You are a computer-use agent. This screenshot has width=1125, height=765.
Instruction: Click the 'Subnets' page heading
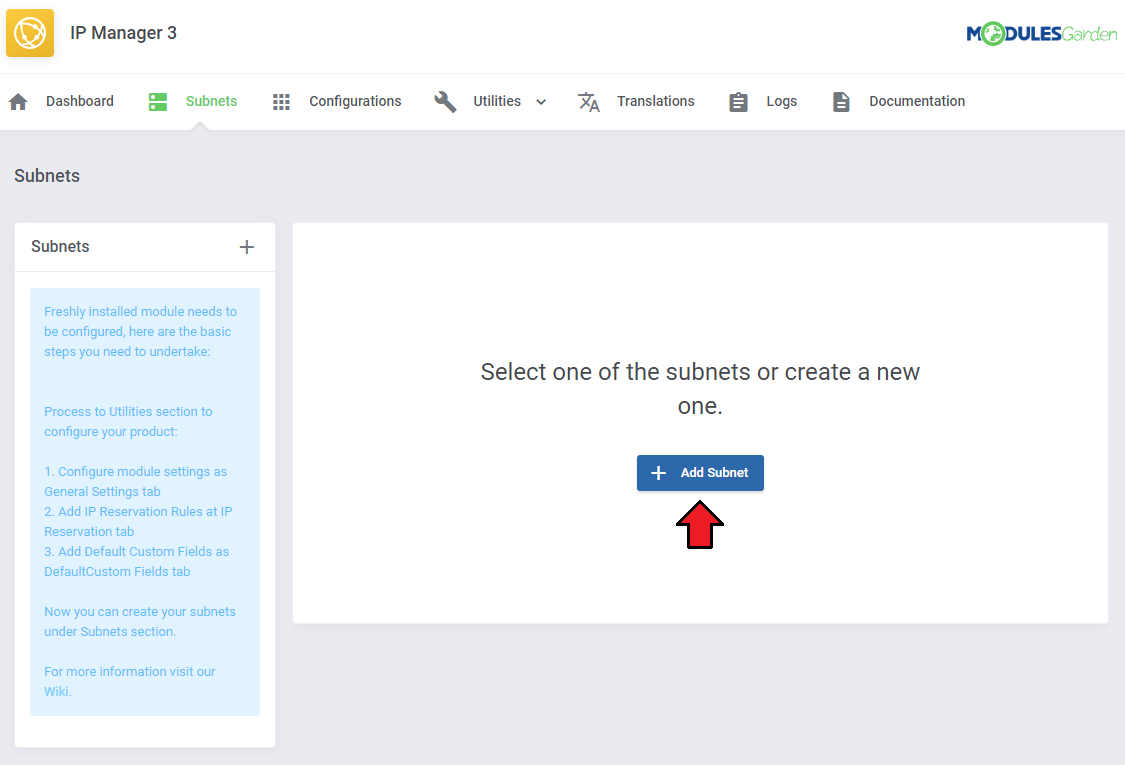(x=47, y=176)
